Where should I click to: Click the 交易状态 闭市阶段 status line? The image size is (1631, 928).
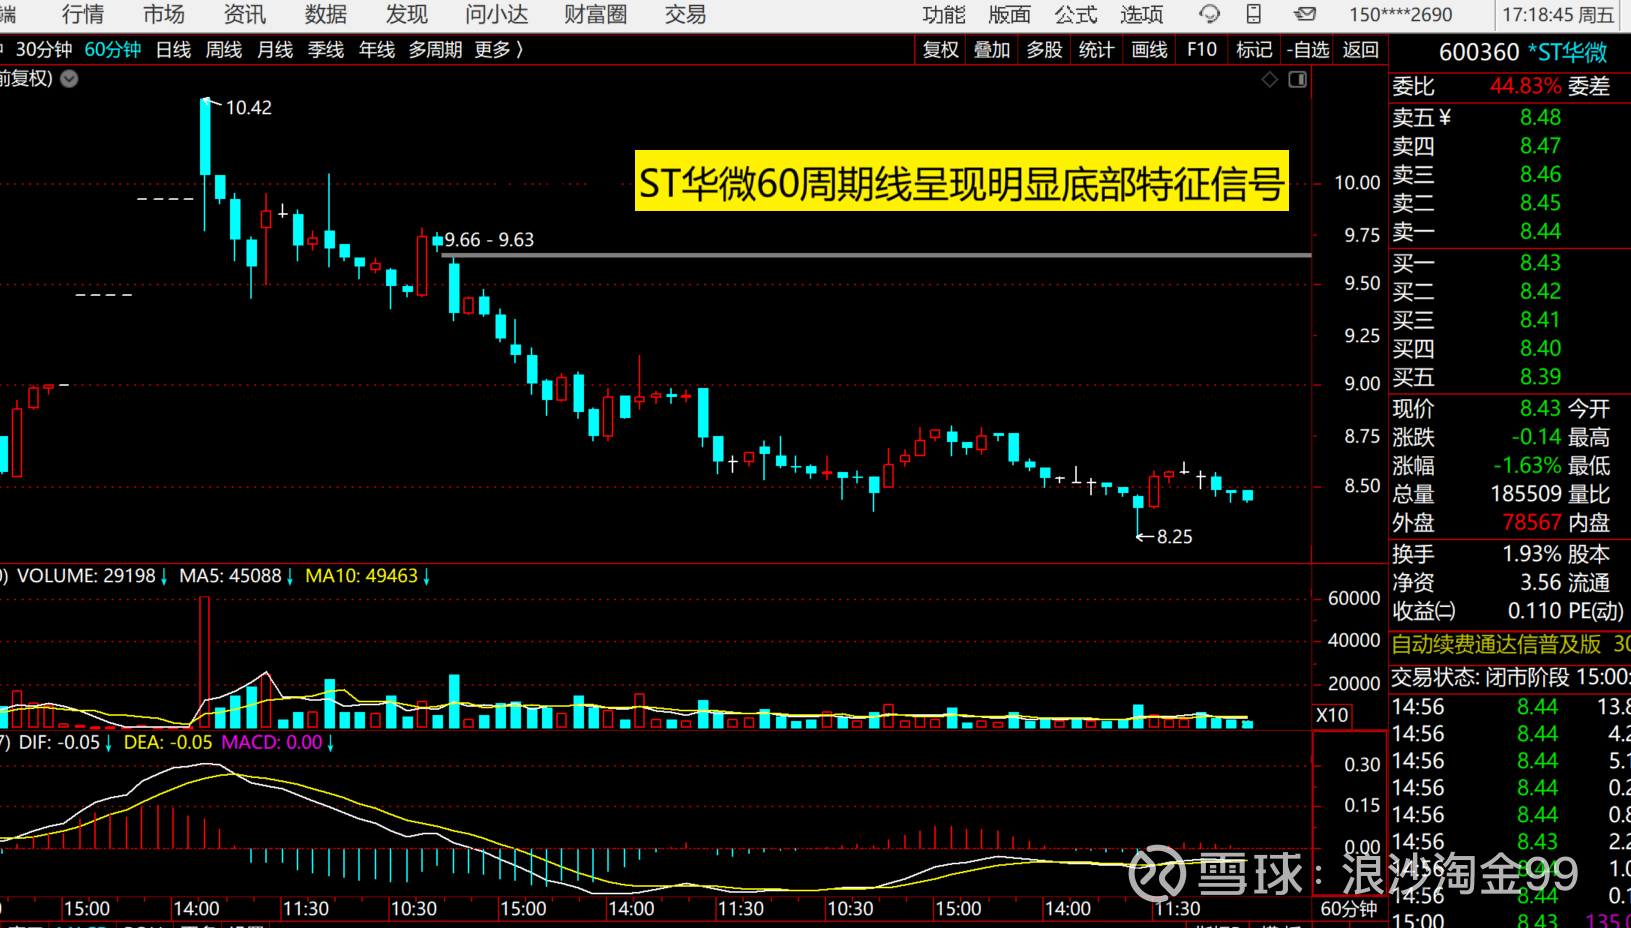[x=1510, y=677]
